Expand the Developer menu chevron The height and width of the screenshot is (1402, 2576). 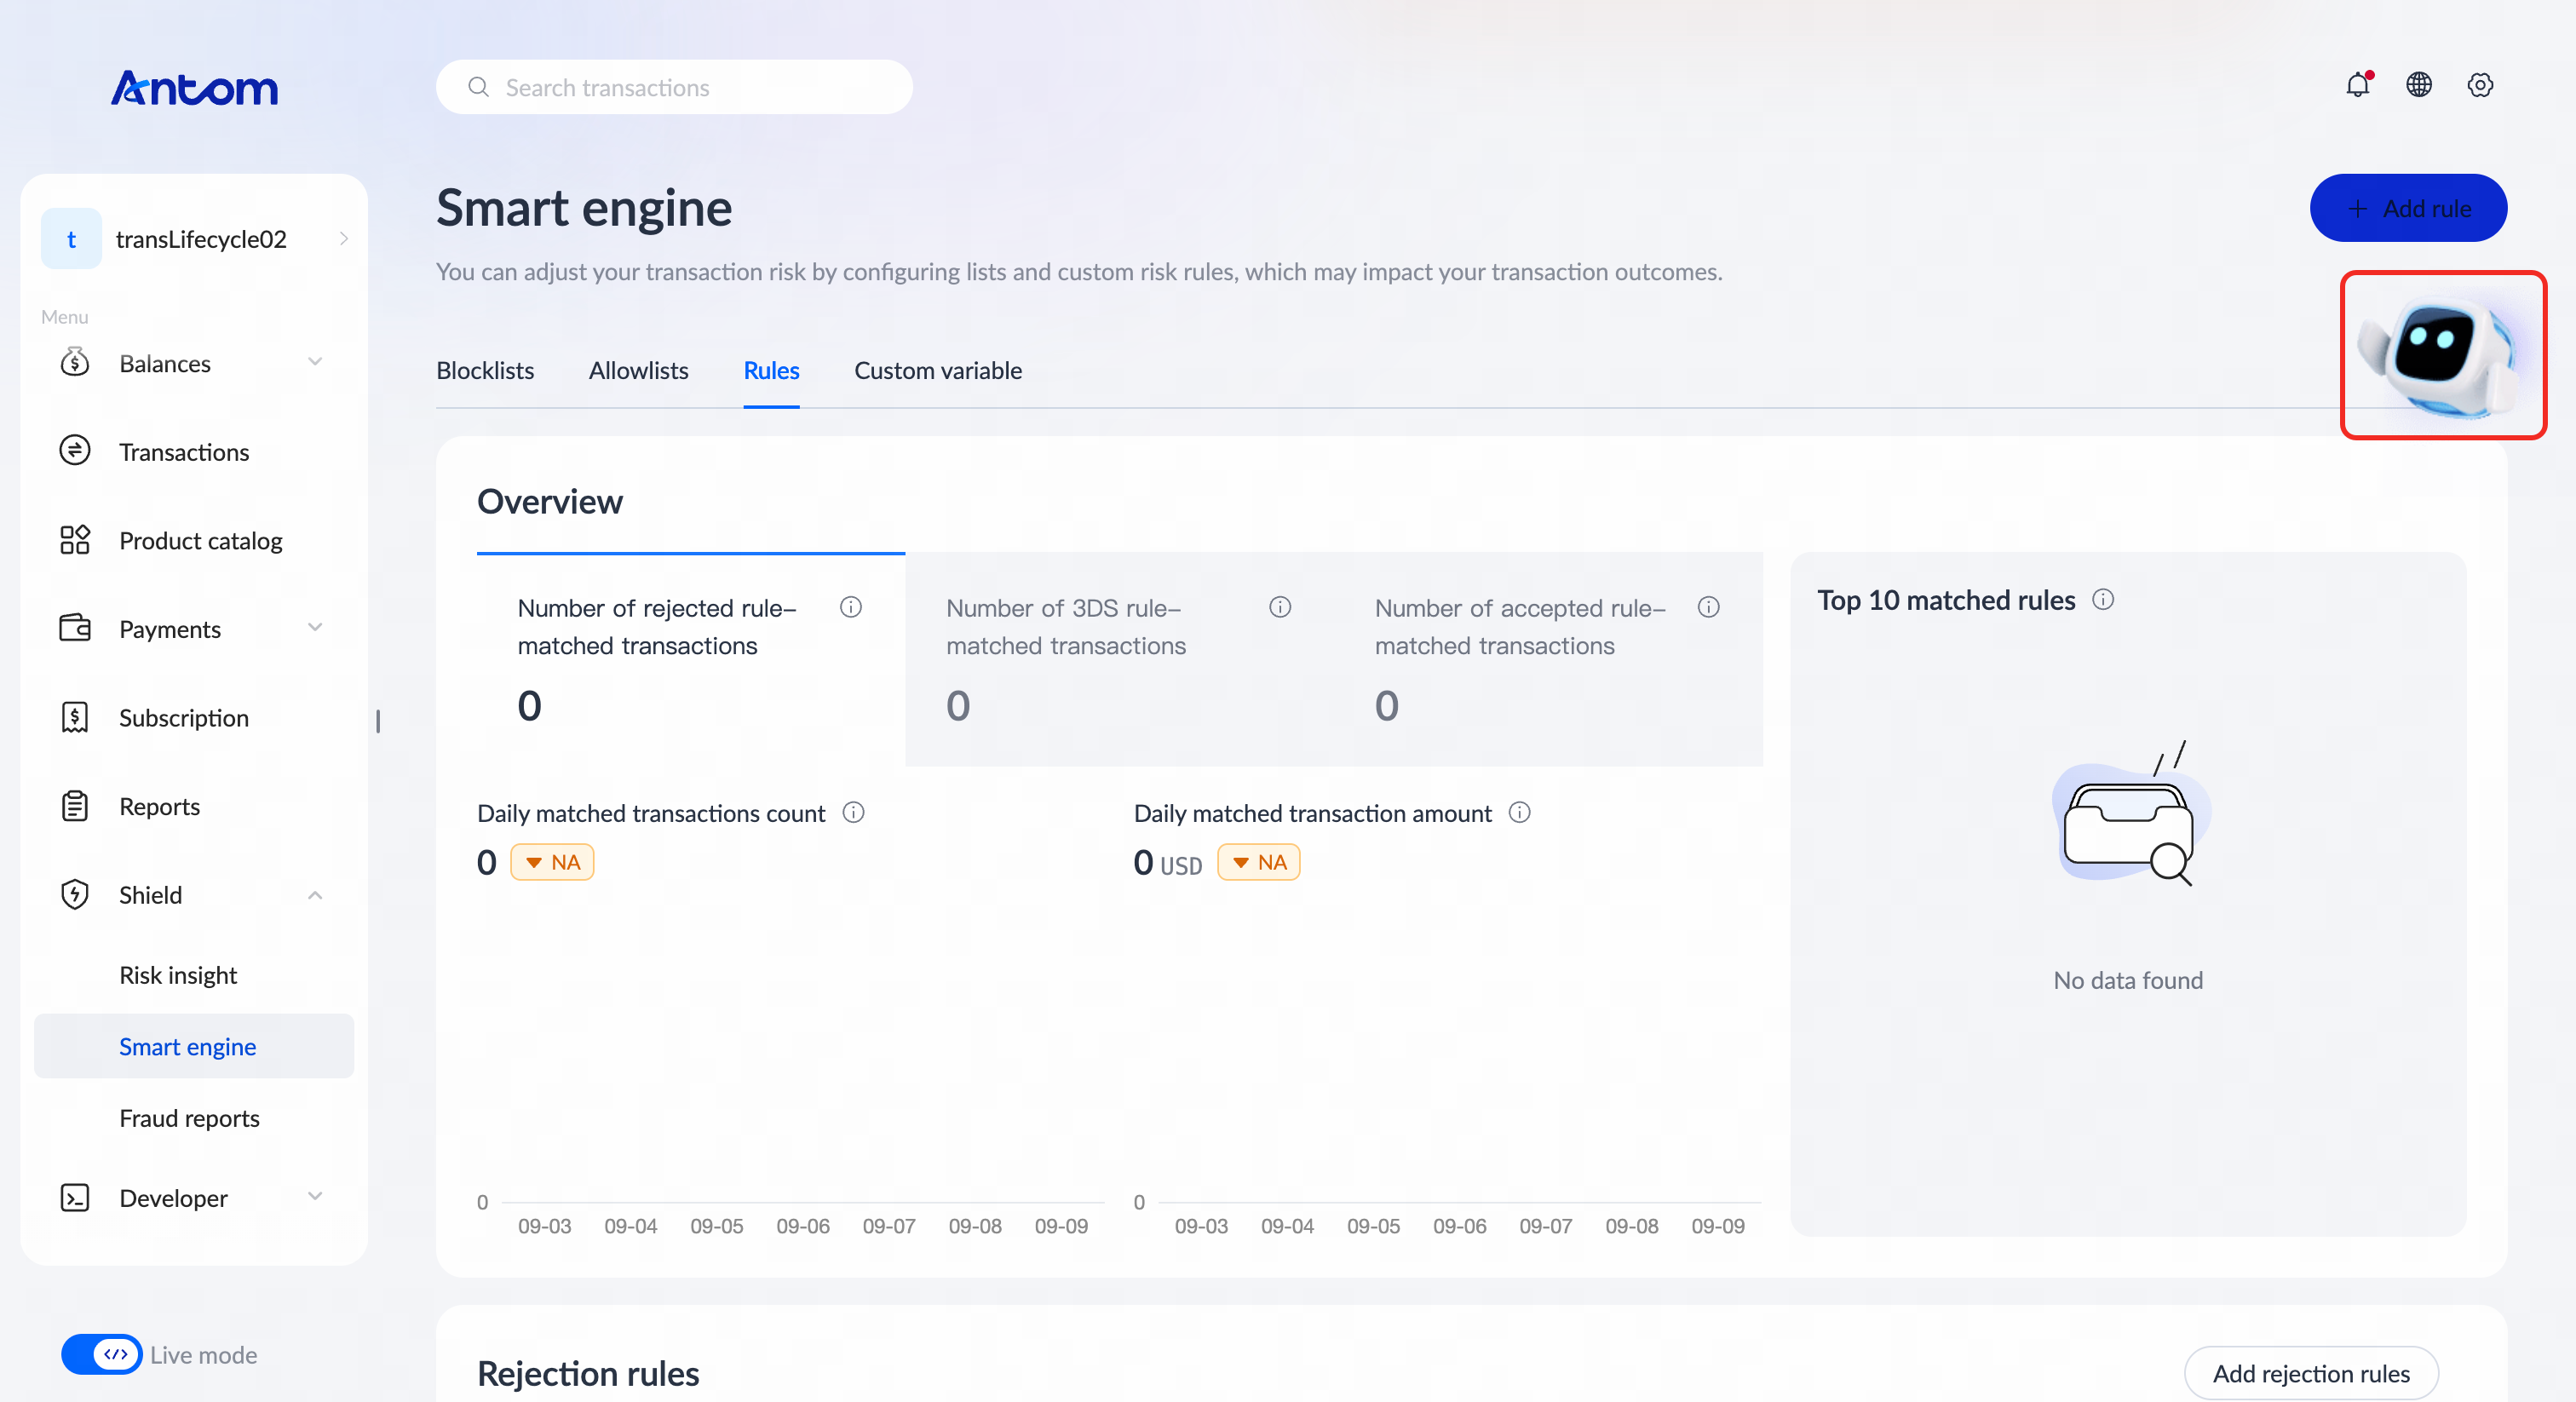coord(315,1197)
